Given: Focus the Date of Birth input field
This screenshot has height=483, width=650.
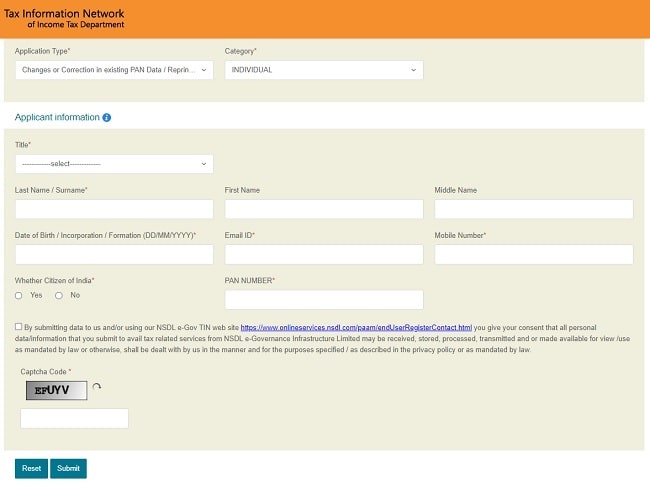Looking at the screenshot, I should click(114, 254).
